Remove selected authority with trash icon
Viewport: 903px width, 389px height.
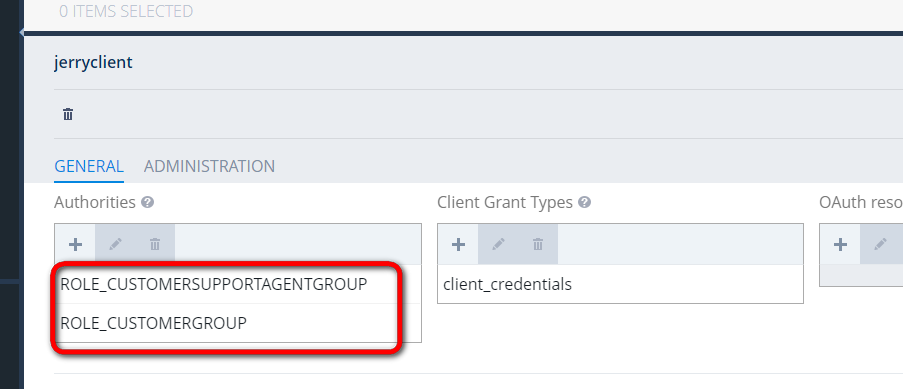coord(155,244)
